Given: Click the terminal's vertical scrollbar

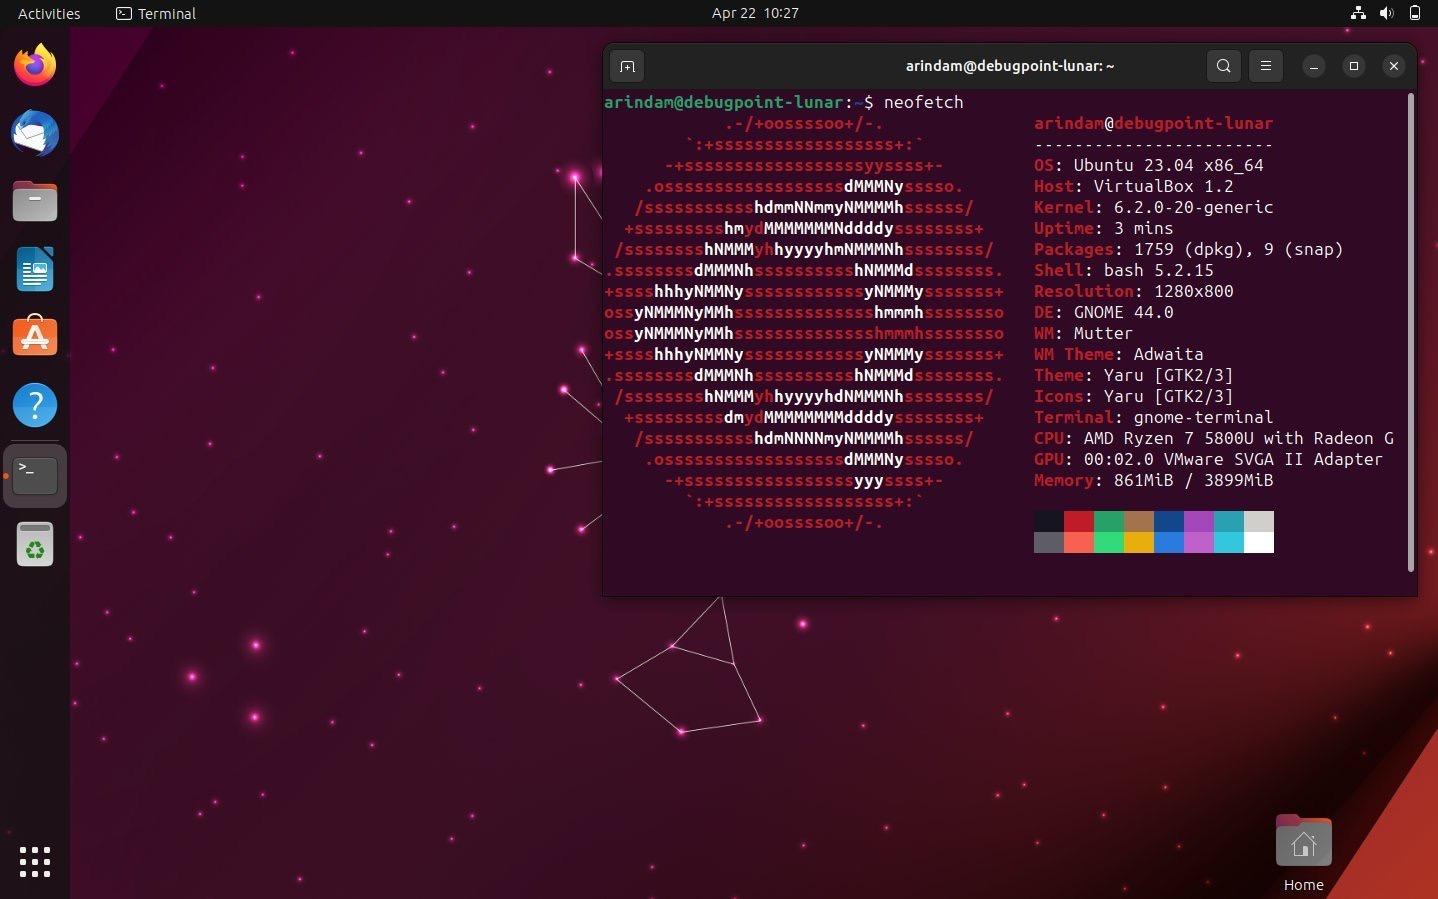Looking at the screenshot, I should point(1410,330).
